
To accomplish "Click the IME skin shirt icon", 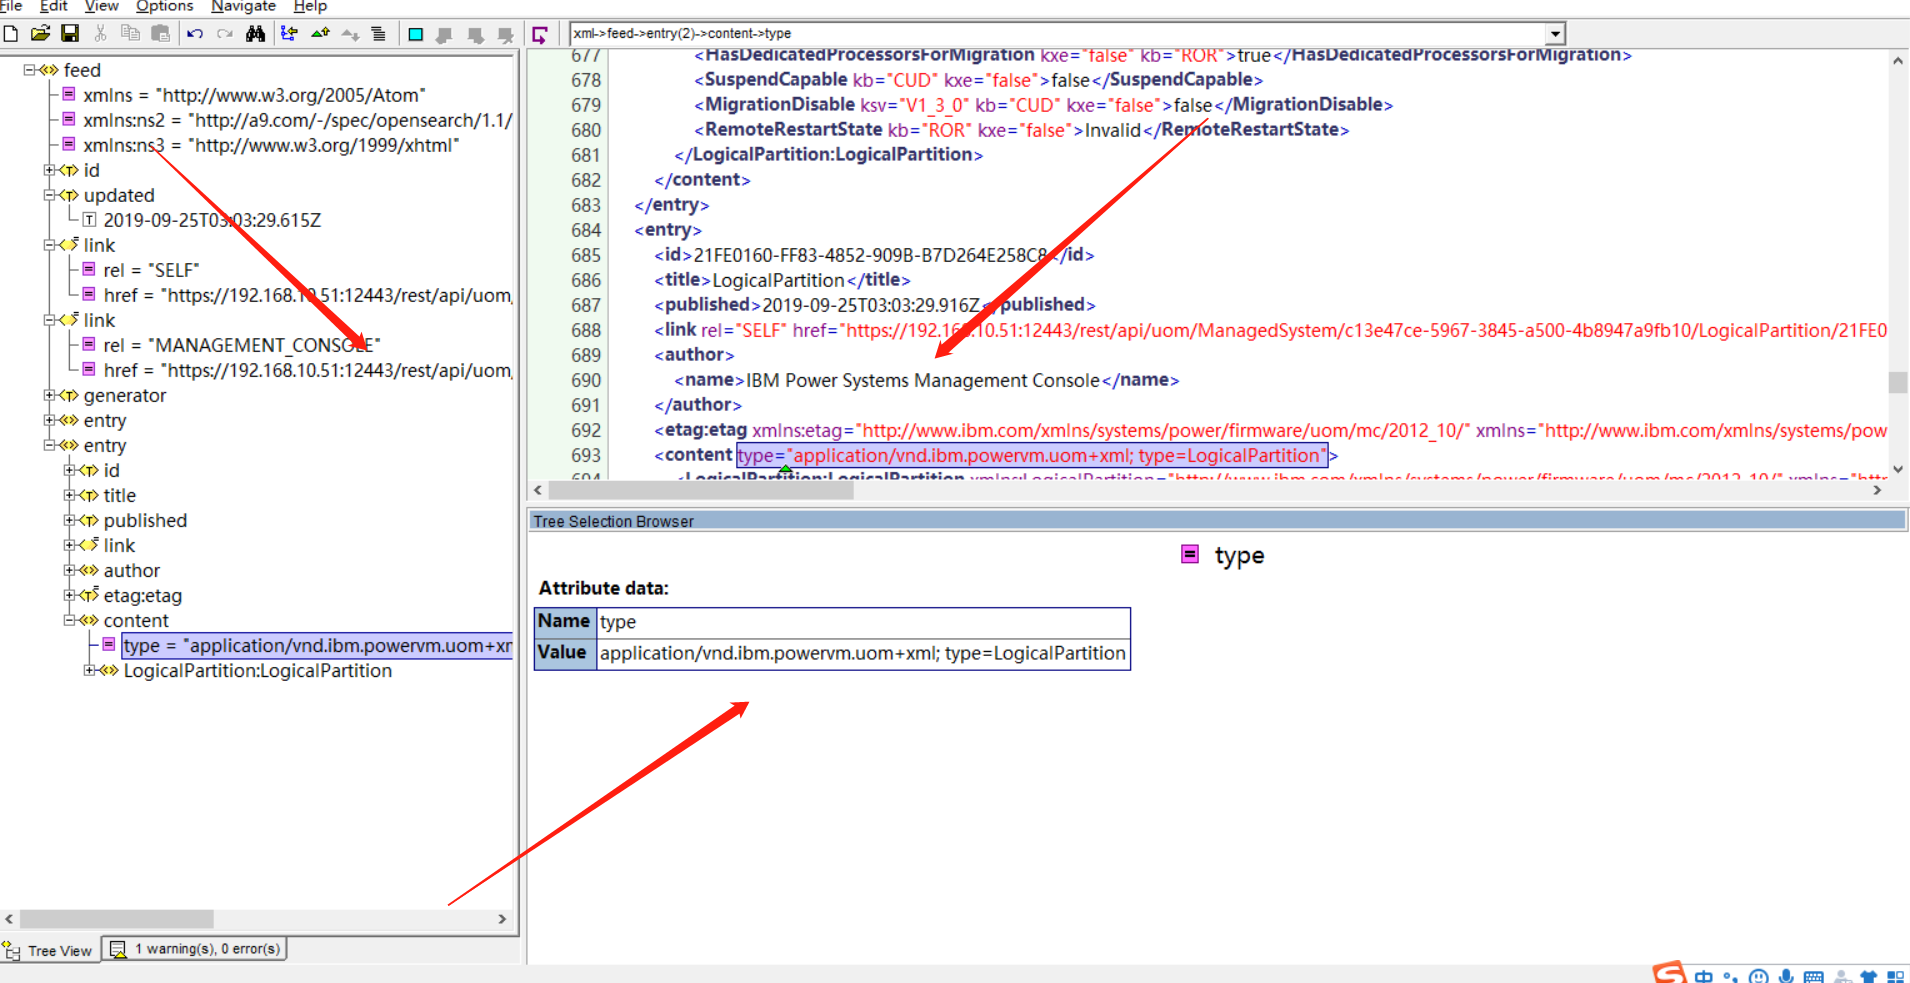I will (x=1868, y=976).
